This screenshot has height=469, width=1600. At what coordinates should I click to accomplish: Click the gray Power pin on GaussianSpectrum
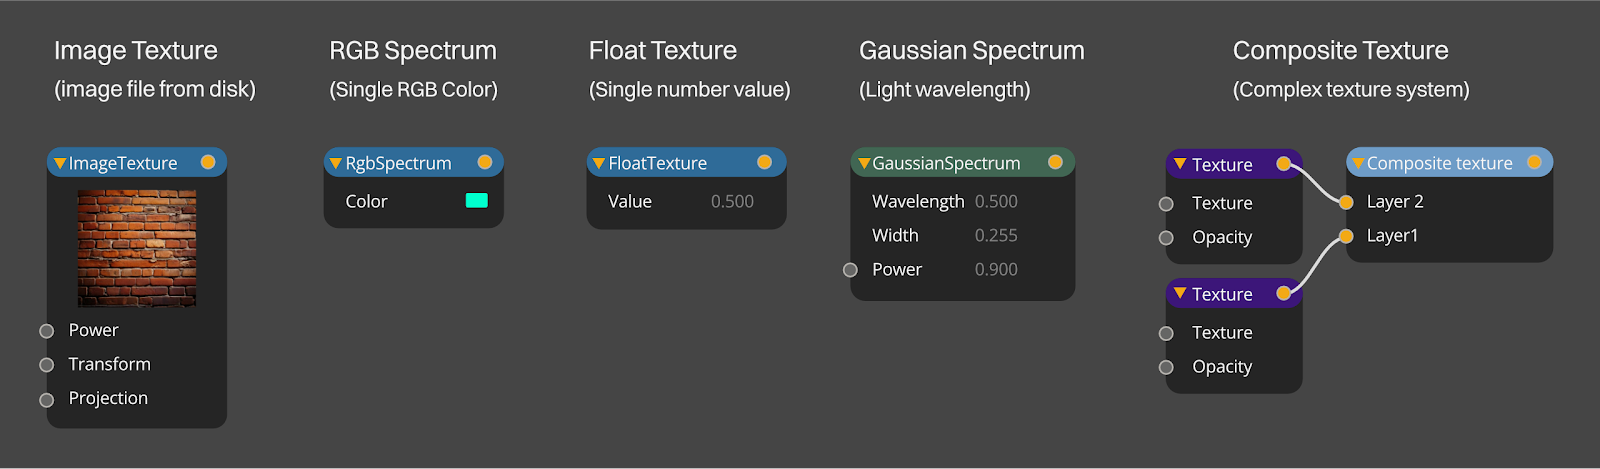850,270
